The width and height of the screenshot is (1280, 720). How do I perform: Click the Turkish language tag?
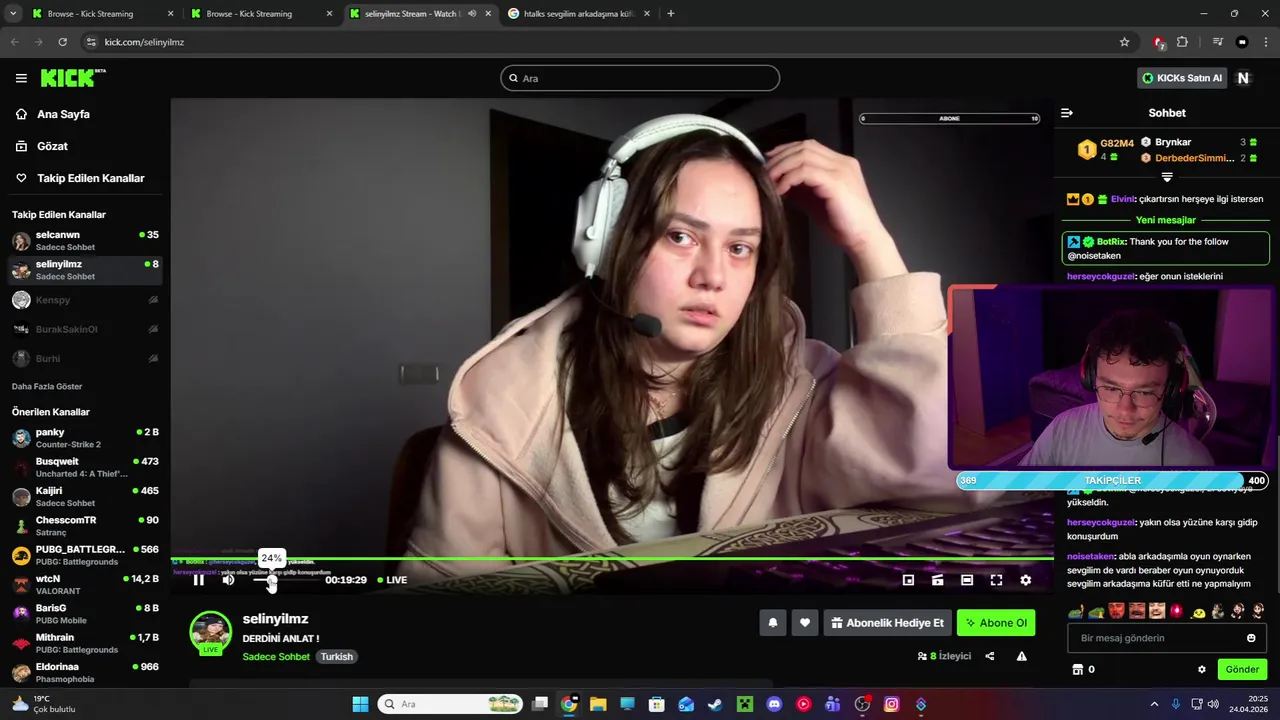(x=337, y=657)
